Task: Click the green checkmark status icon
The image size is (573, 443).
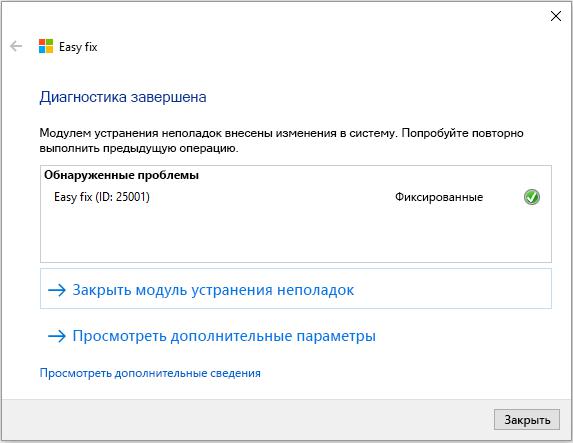Action: pos(532,197)
